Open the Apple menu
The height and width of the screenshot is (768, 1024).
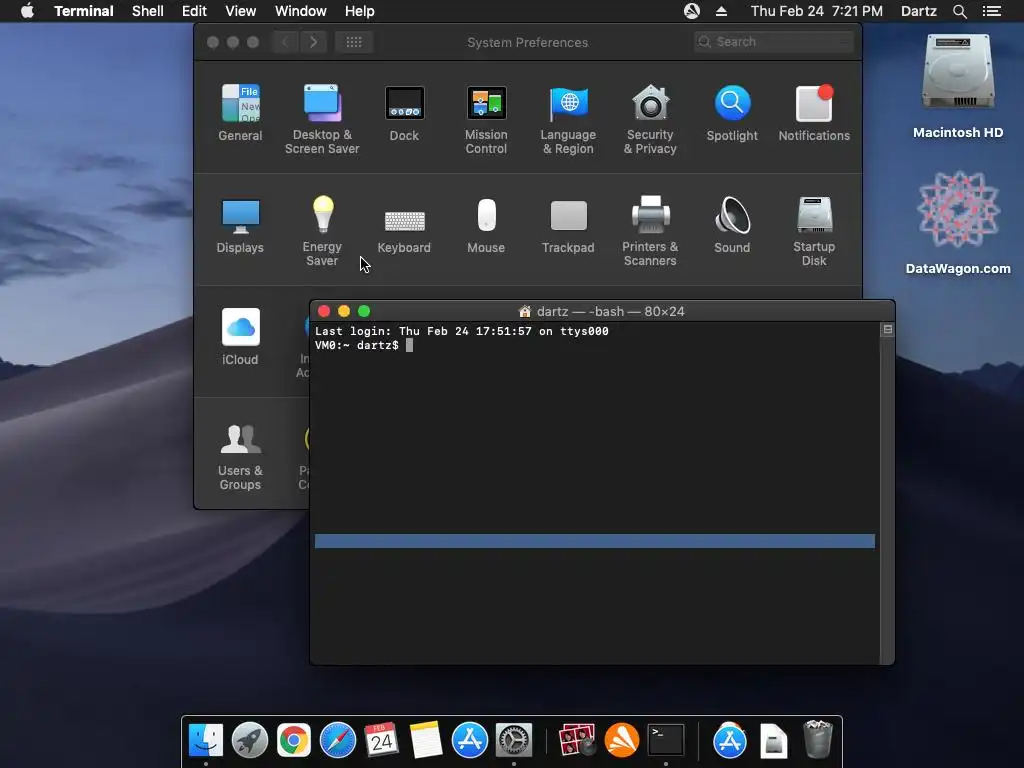point(27,11)
